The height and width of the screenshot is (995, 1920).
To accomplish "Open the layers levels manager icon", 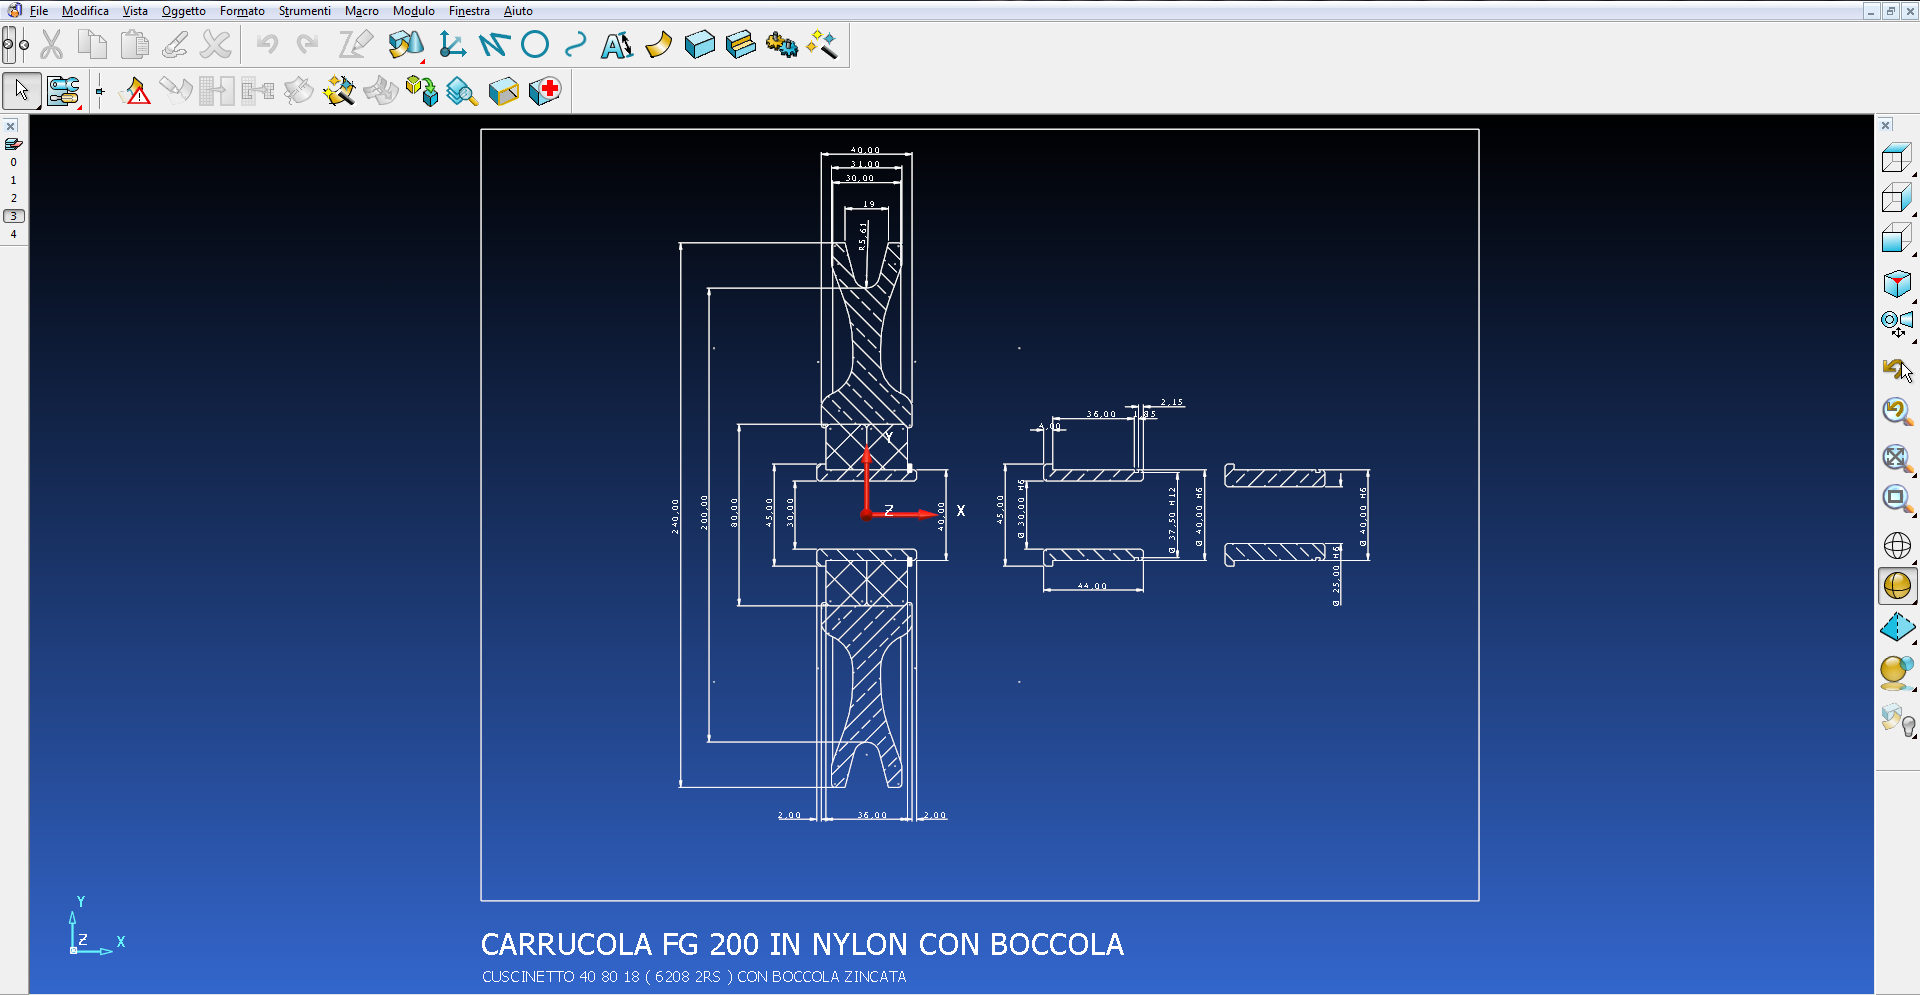I will [13, 144].
